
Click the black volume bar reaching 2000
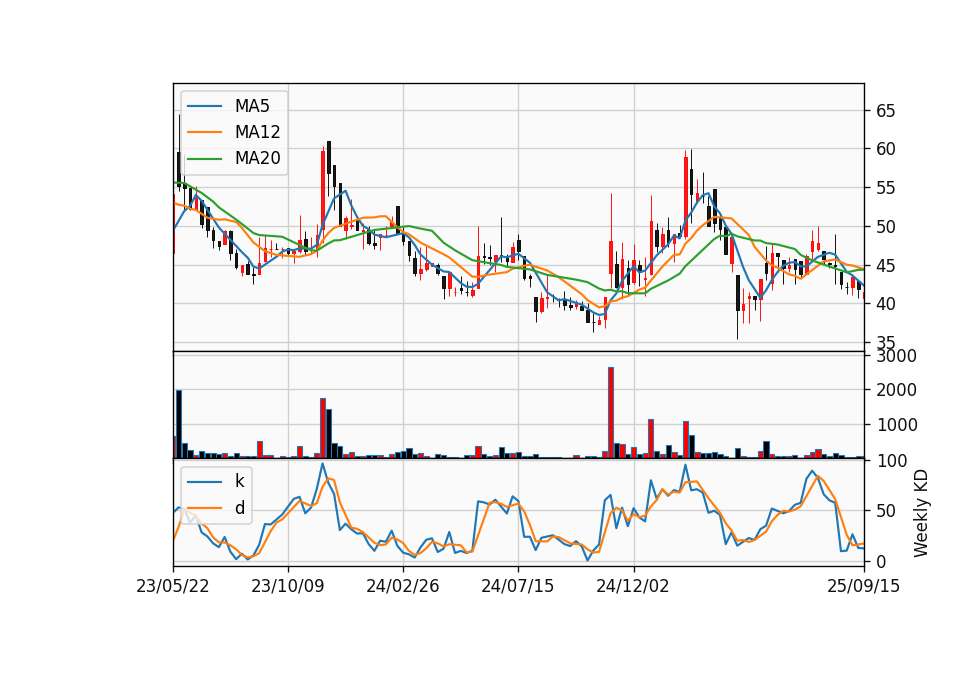click(179, 424)
